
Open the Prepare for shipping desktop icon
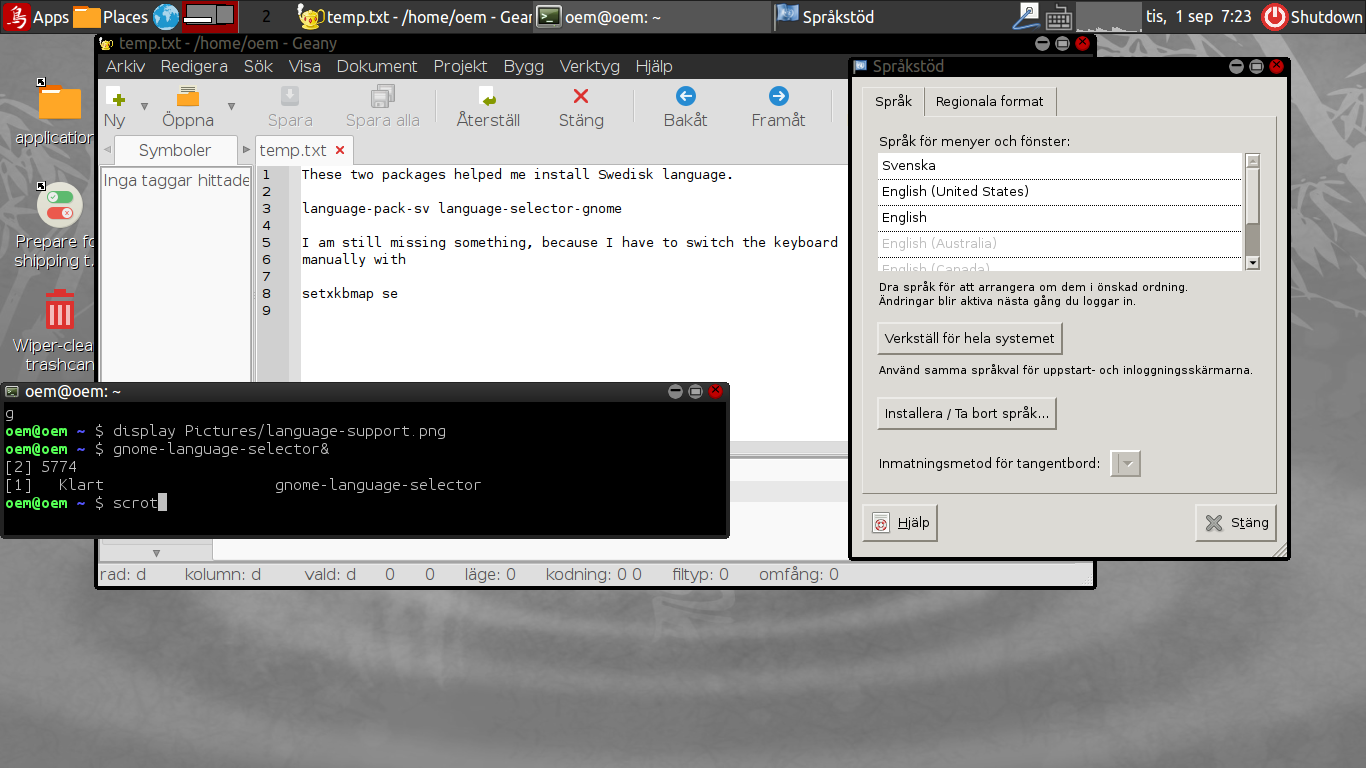60,205
